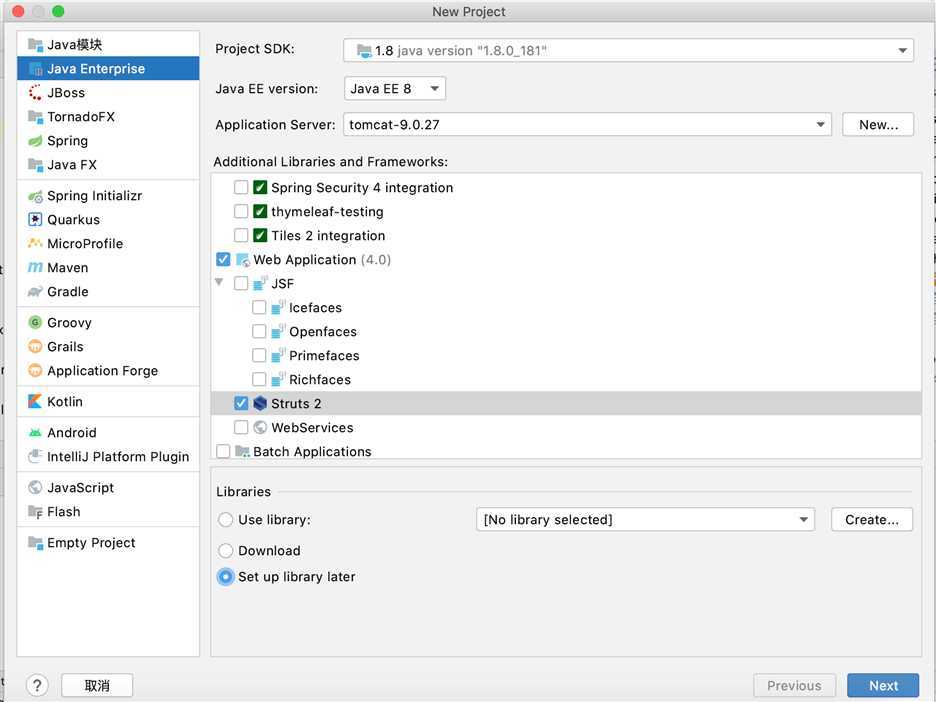The width and height of the screenshot is (936, 702).
Task: Click the Spring Initializr icon
Action: click(x=35, y=196)
